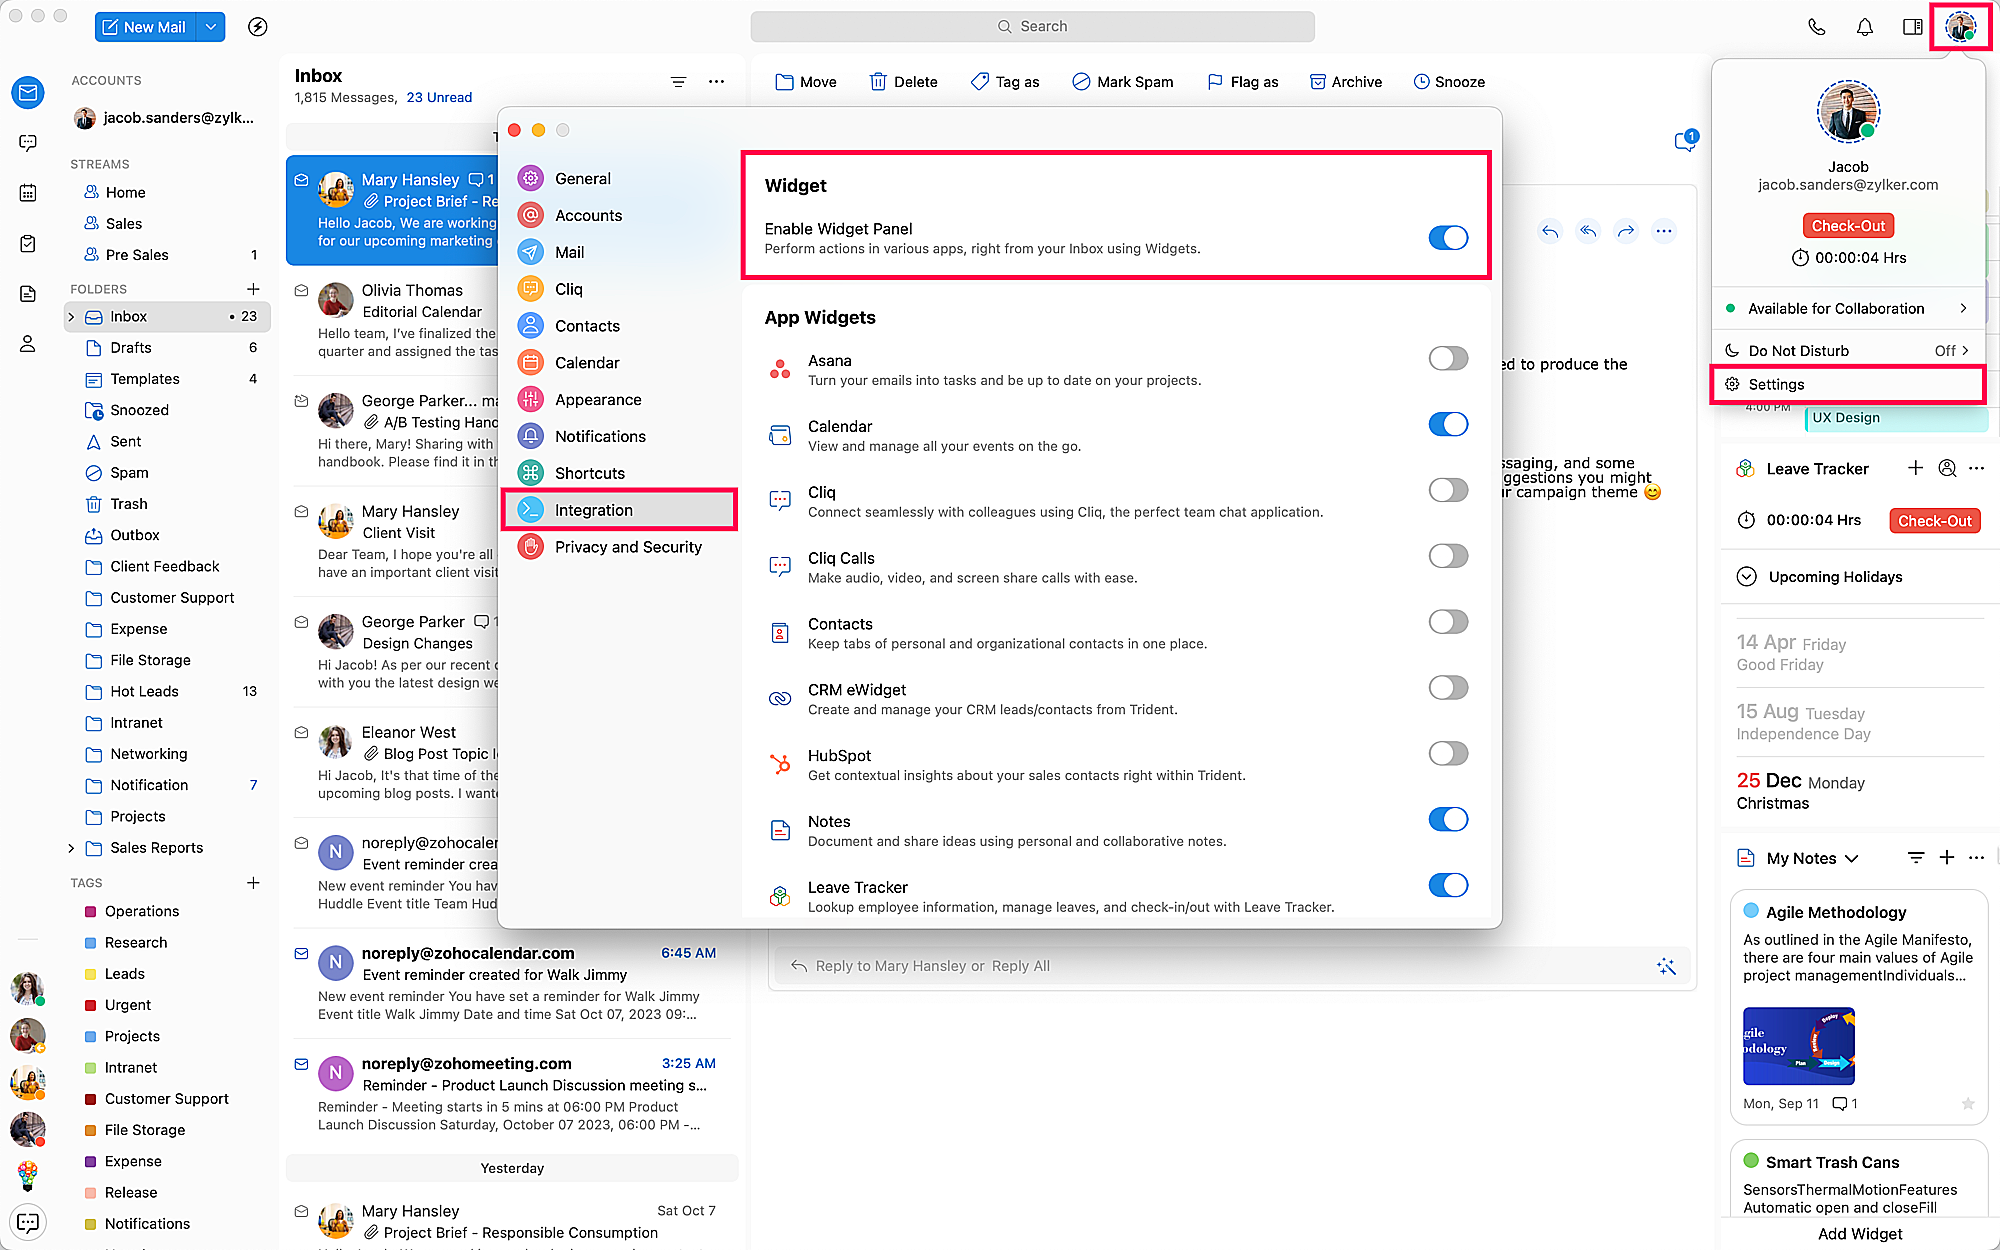2000x1250 pixels.
Task: Select the Urgent red tag
Action: (127, 1005)
